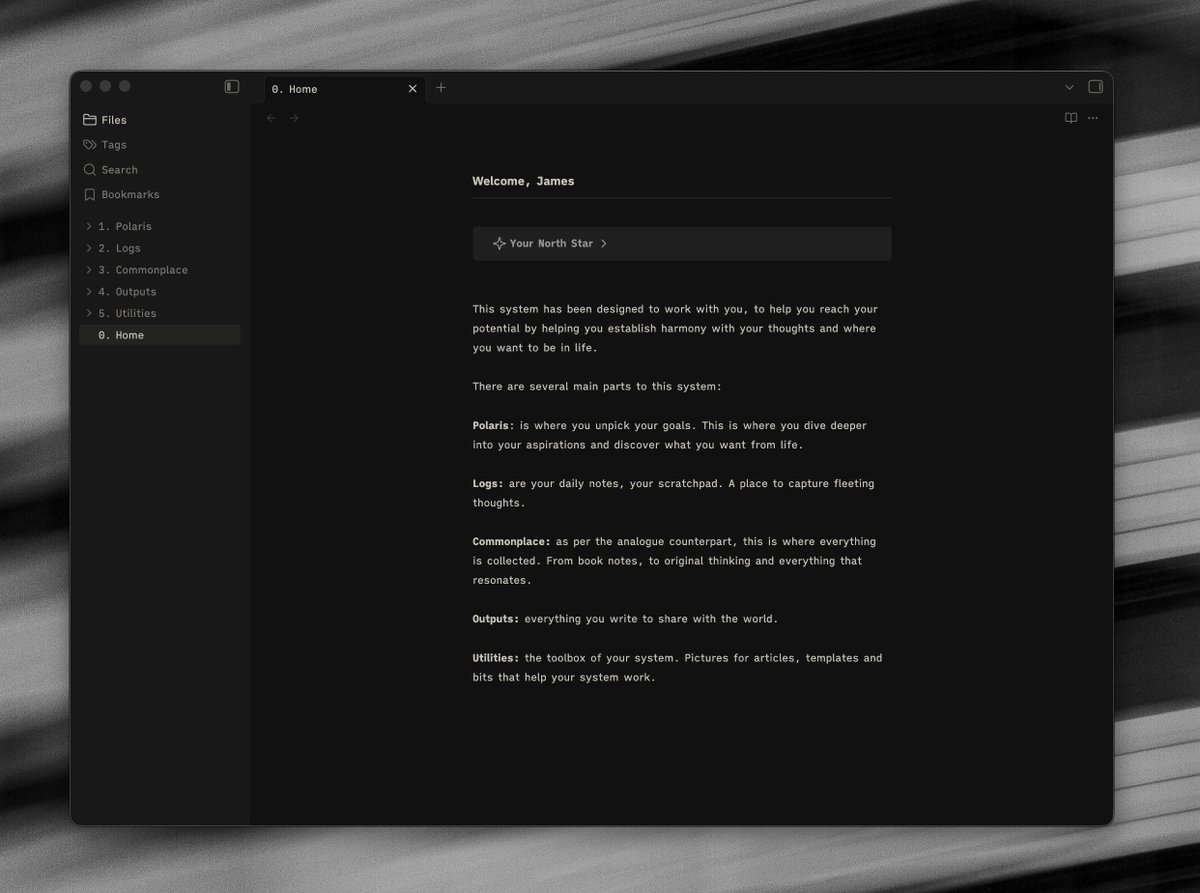Switch to reading view book icon
The width and height of the screenshot is (1200, 893).
coord(1071,118)
